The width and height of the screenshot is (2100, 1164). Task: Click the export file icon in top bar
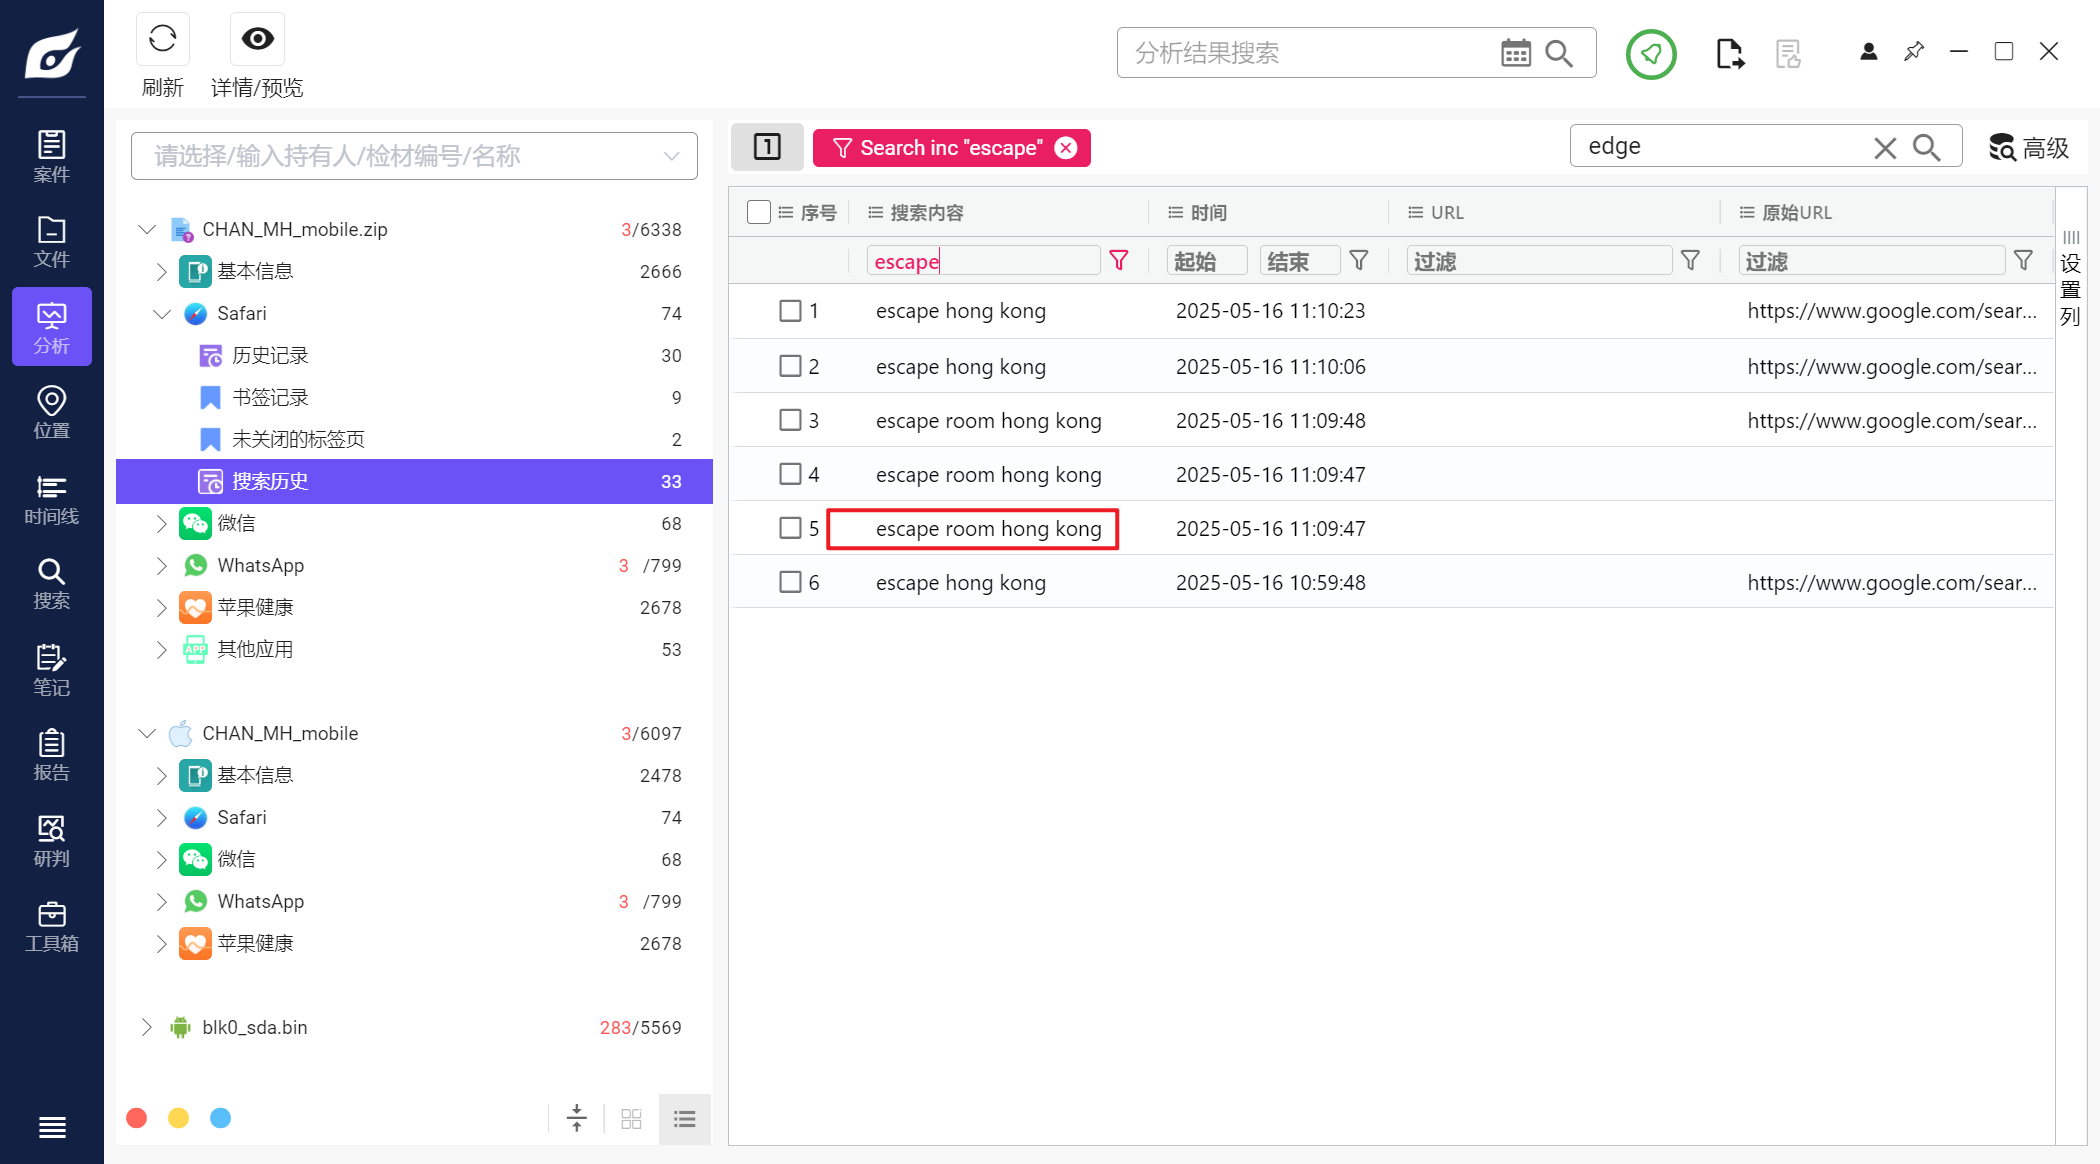tap(1729, 53)
